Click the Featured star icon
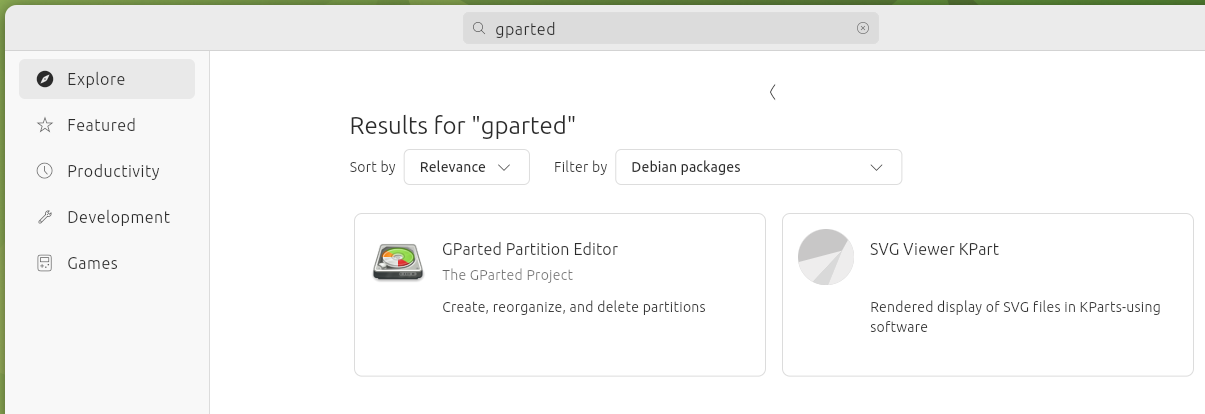1205x414 pixels. click(x=44, y=125)
